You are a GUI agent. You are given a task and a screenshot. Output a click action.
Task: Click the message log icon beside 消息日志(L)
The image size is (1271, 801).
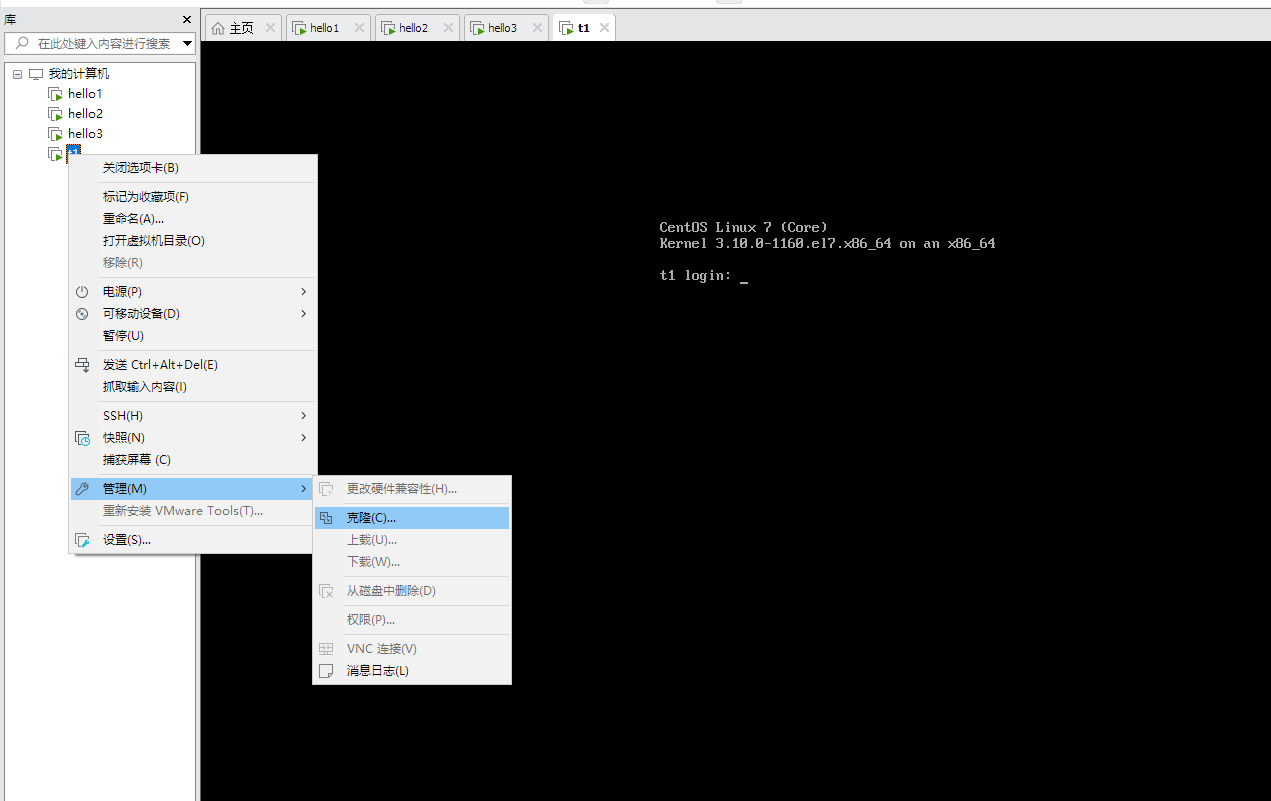click(x=326, y=671)
